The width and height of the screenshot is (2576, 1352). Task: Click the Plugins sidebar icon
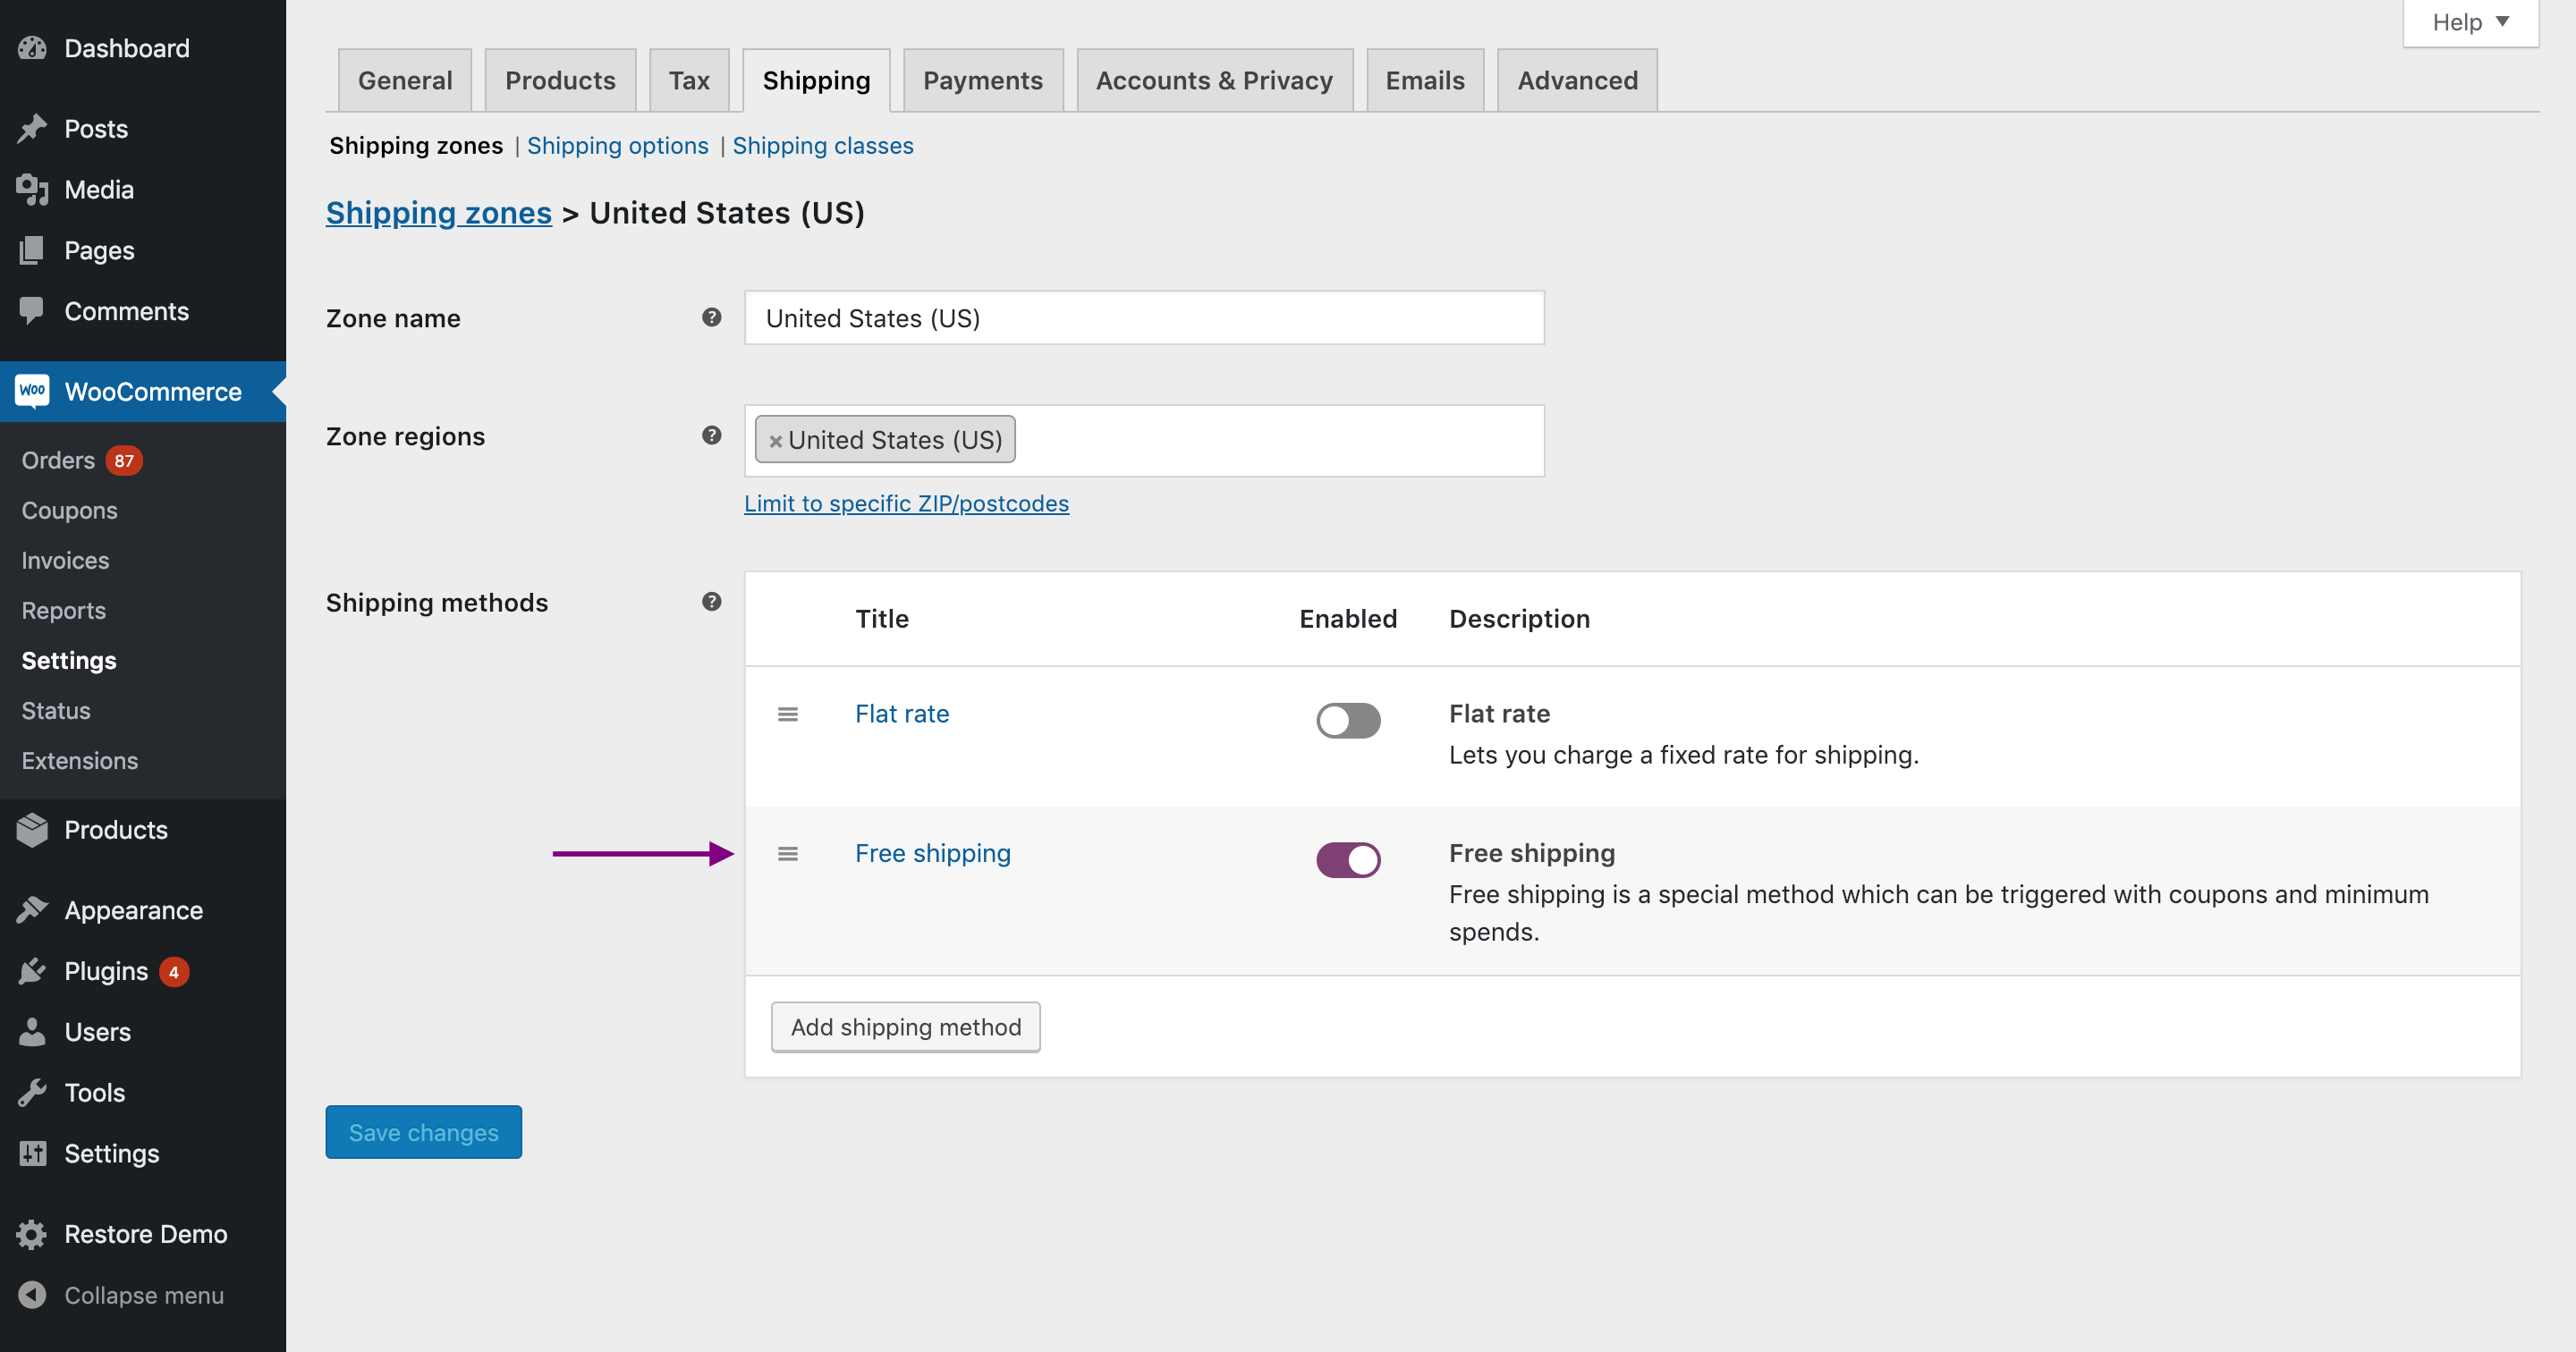[32, 970]
